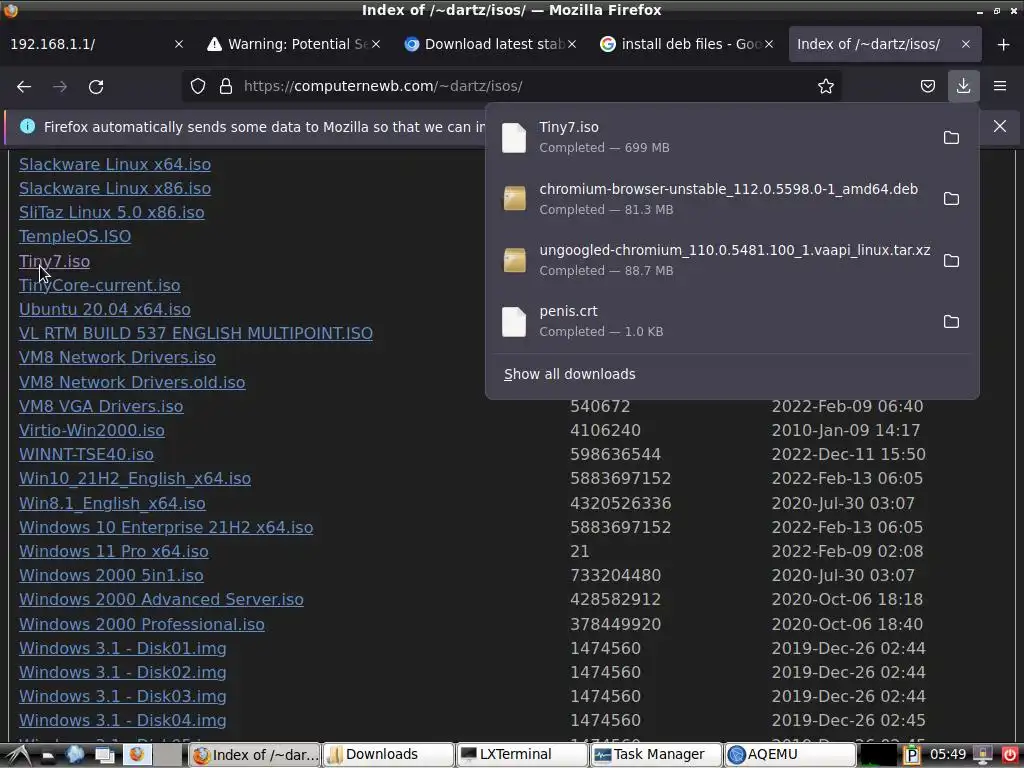Dismiss the Firefox data notification bar
Viewport: 1024px width, 768px height.
[x=1000, y=126]
